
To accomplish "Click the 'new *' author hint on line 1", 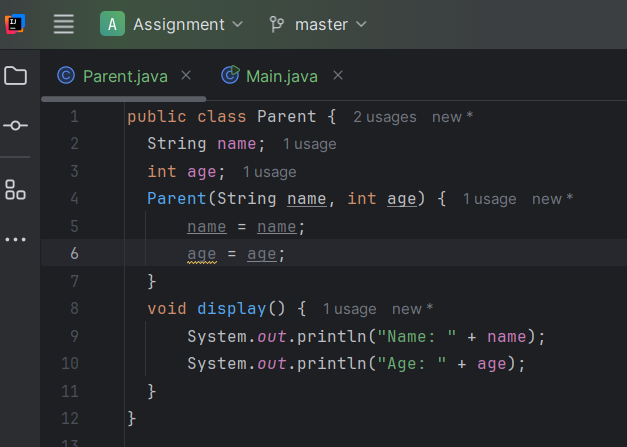I will click(x=452, y=117).
